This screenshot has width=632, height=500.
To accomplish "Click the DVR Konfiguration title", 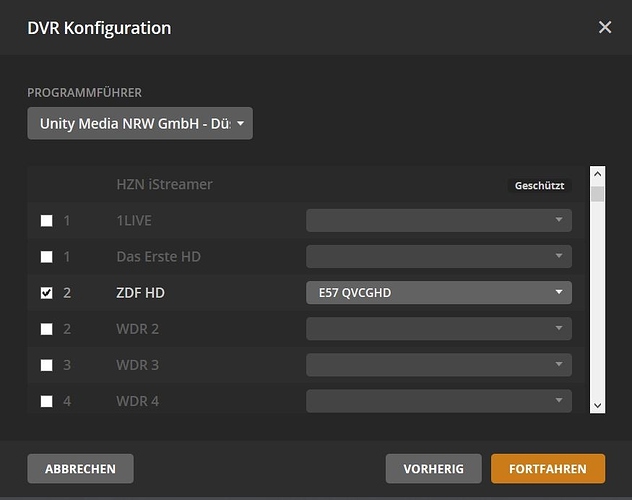I will (99, 28).
